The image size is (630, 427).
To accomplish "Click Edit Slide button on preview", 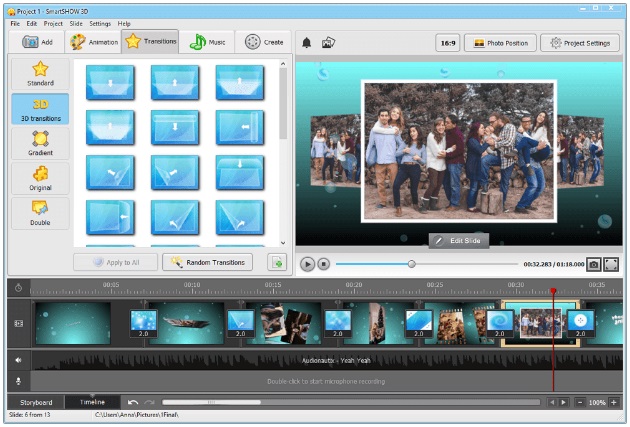I will (459, 241).
